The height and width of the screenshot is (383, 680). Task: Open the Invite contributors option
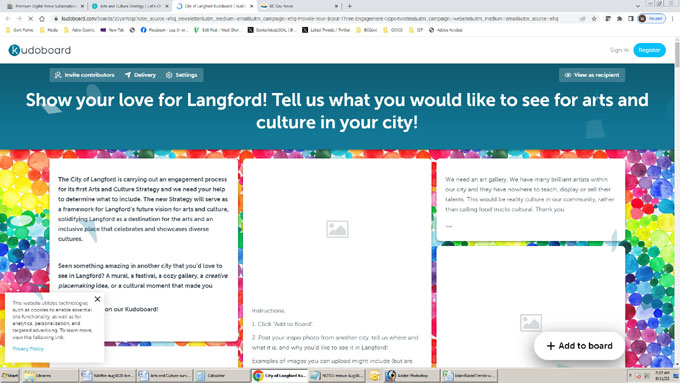[x=85, y=75]
